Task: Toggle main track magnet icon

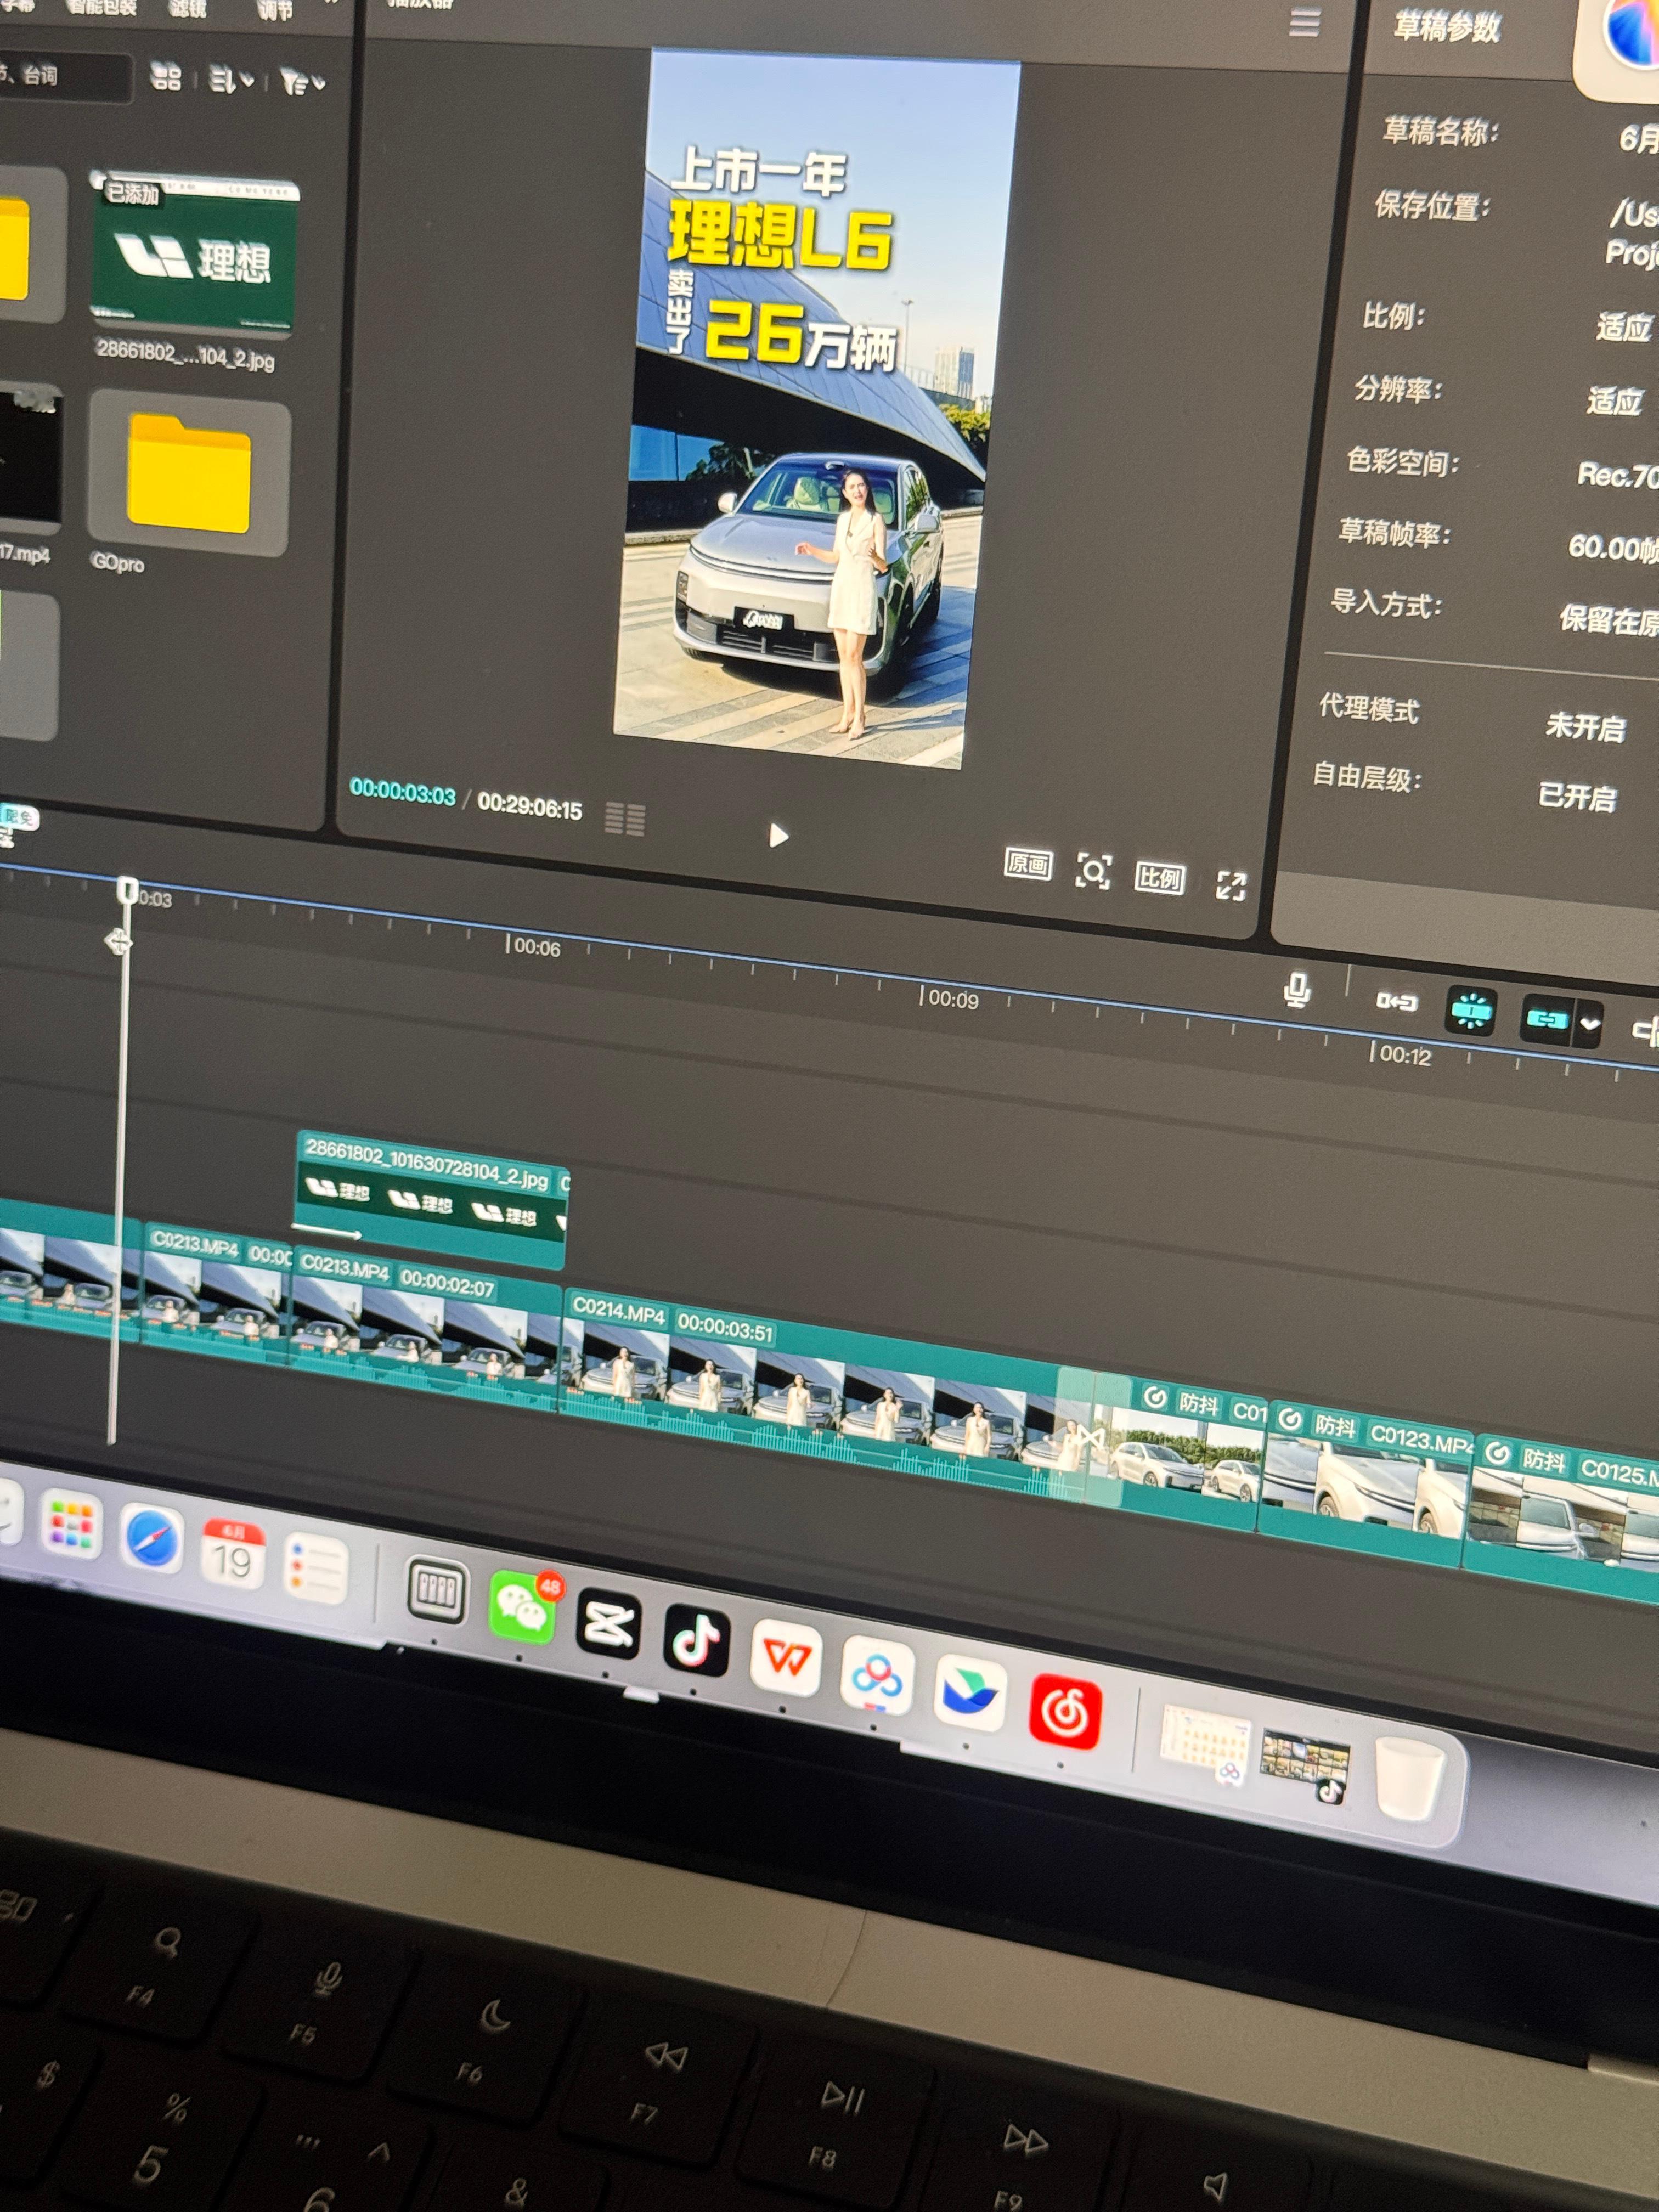Action: pyautogui.click(x=1396, y=1001)
